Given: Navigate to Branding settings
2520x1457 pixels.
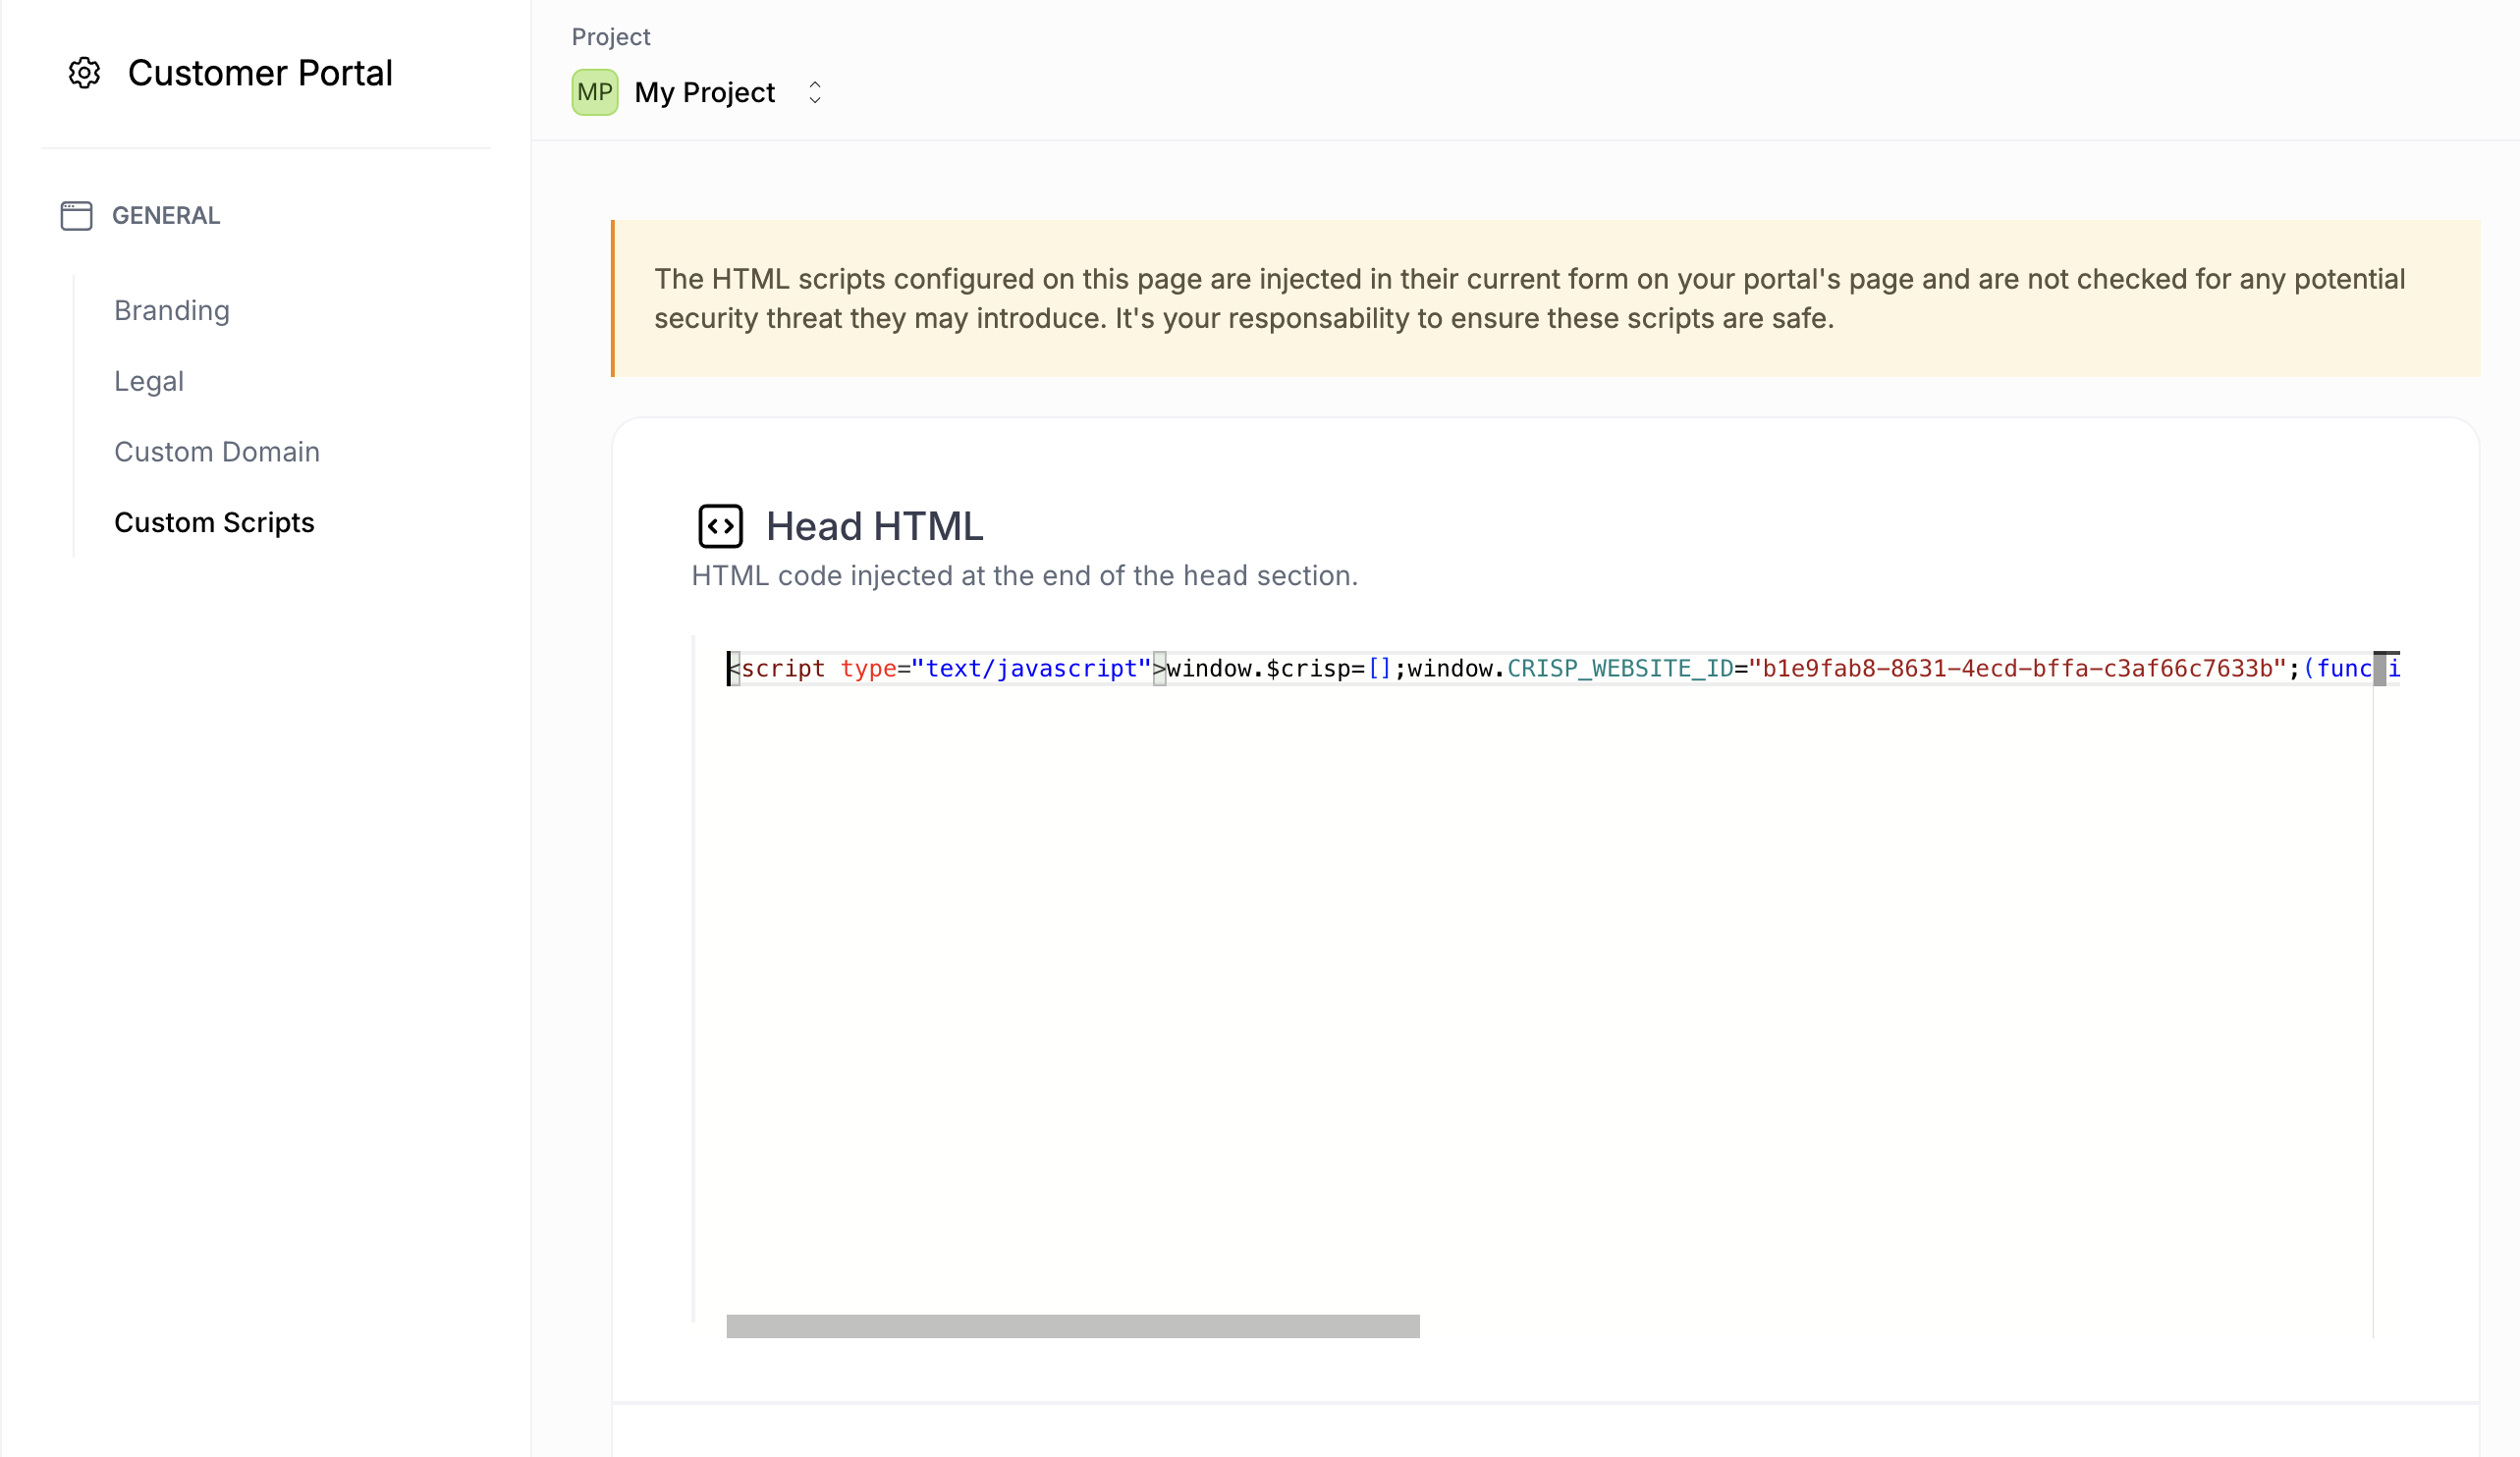Looking at the screenshot, I should (171, 310).
